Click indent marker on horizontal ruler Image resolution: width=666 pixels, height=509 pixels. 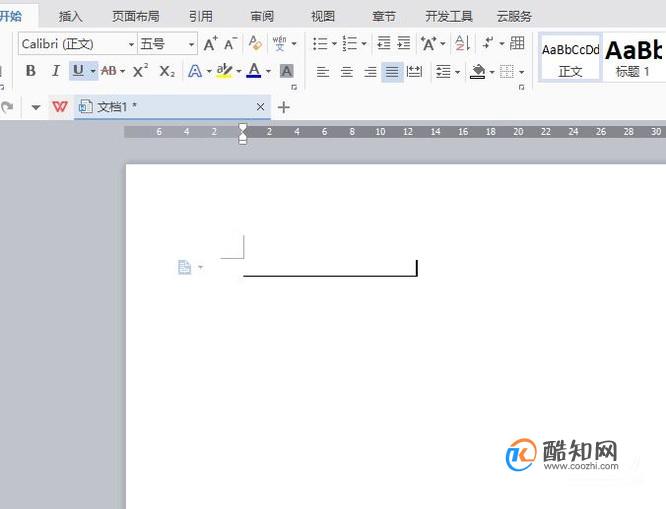(243, 134)
